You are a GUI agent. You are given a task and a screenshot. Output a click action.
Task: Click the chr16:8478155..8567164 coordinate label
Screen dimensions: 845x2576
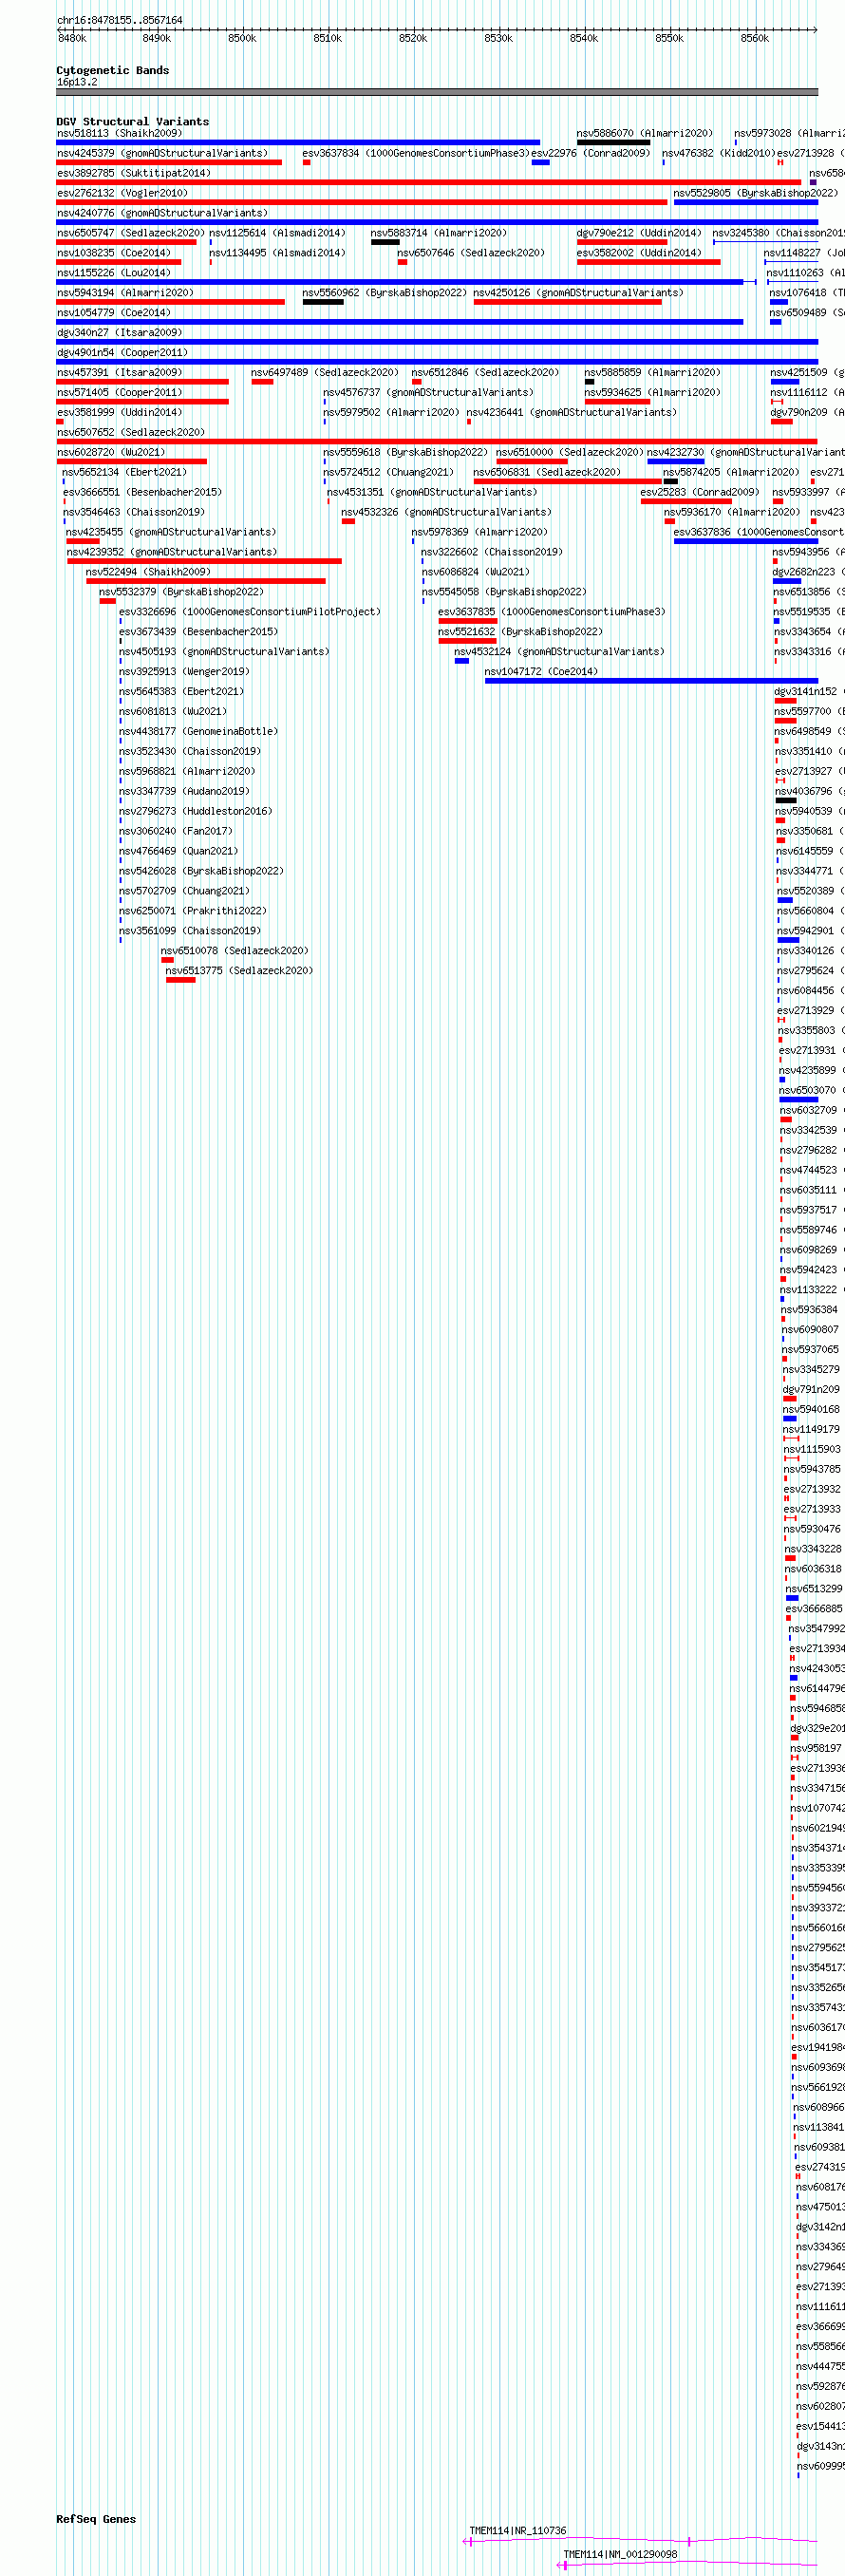120,20
